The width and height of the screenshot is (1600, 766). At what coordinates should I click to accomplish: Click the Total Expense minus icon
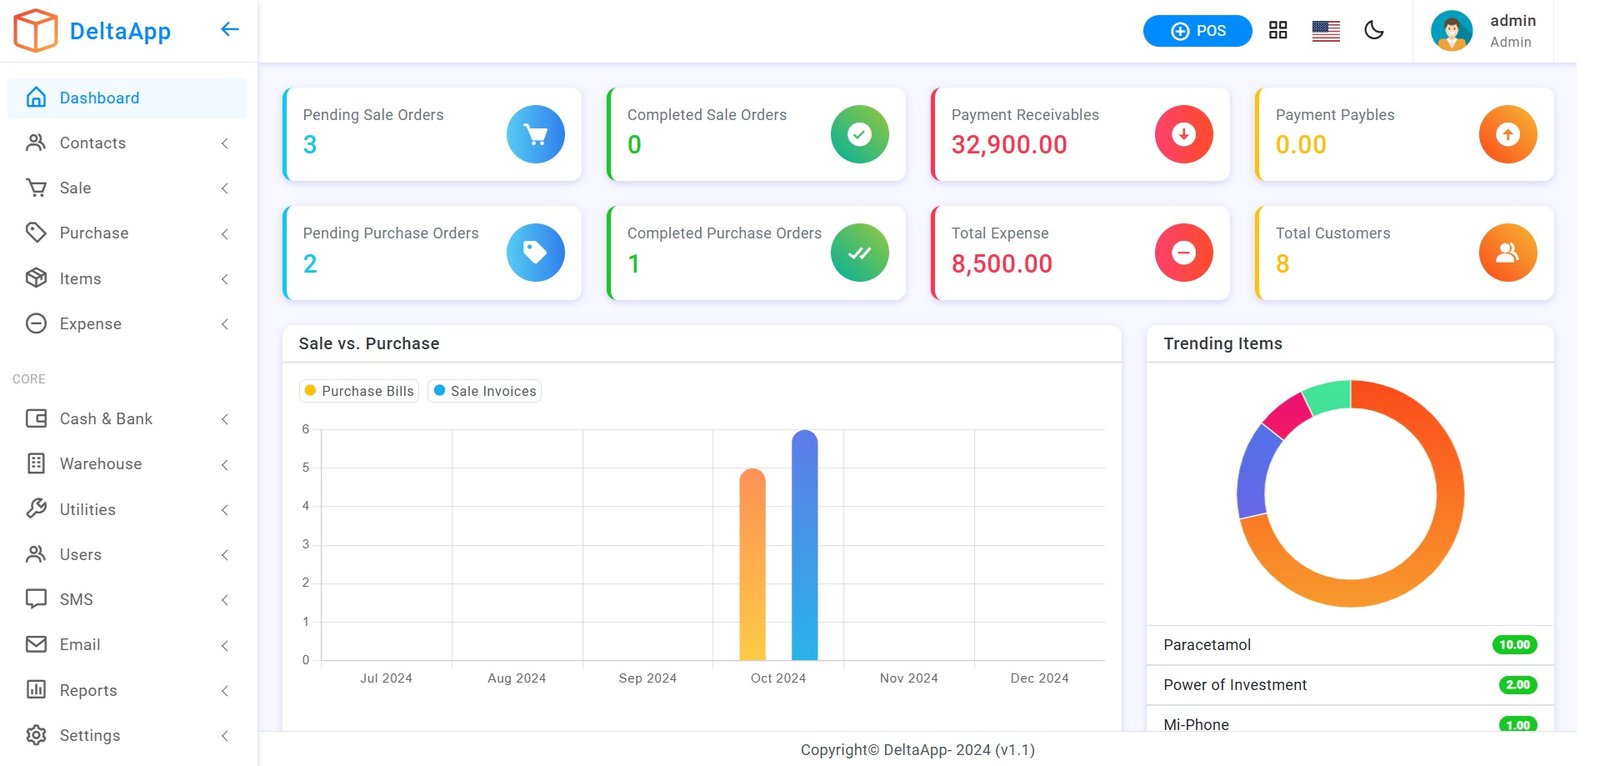click(1183, 253)
